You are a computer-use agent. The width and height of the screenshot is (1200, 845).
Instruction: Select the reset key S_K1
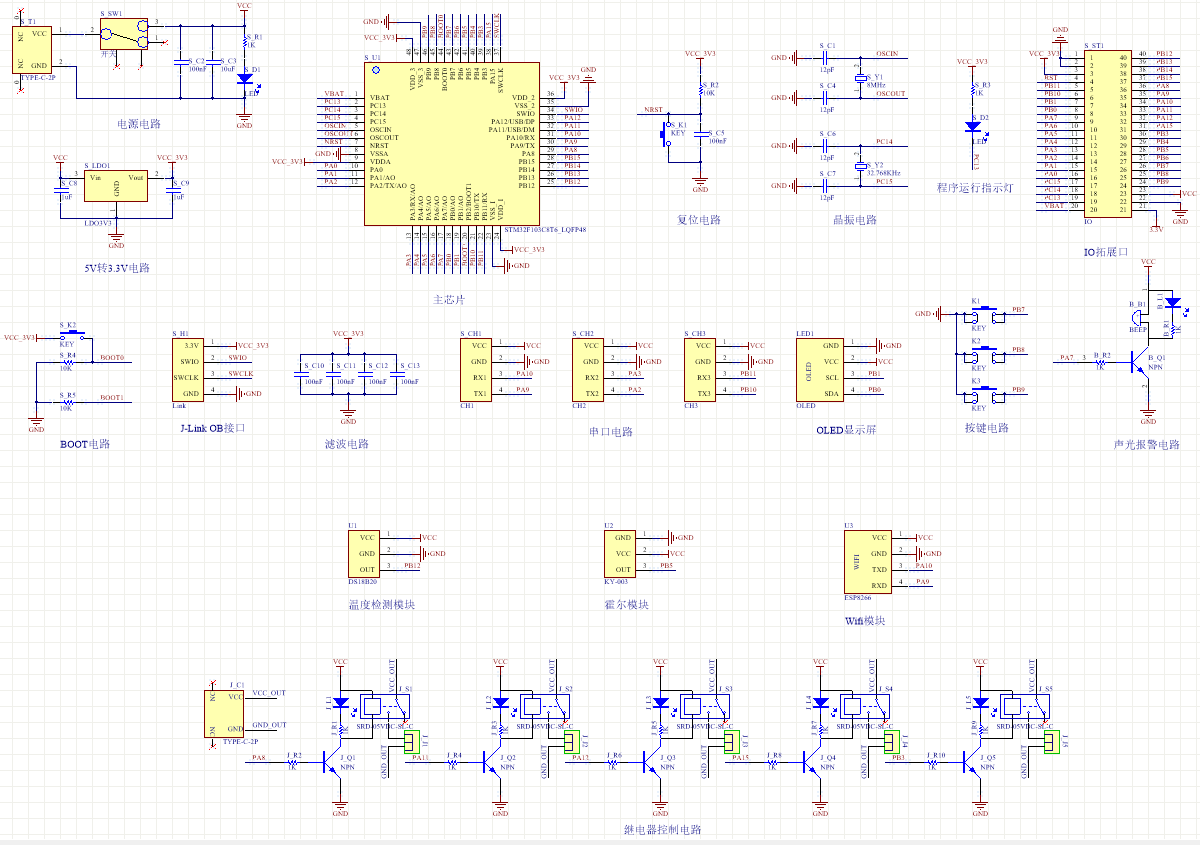[663, 133]
